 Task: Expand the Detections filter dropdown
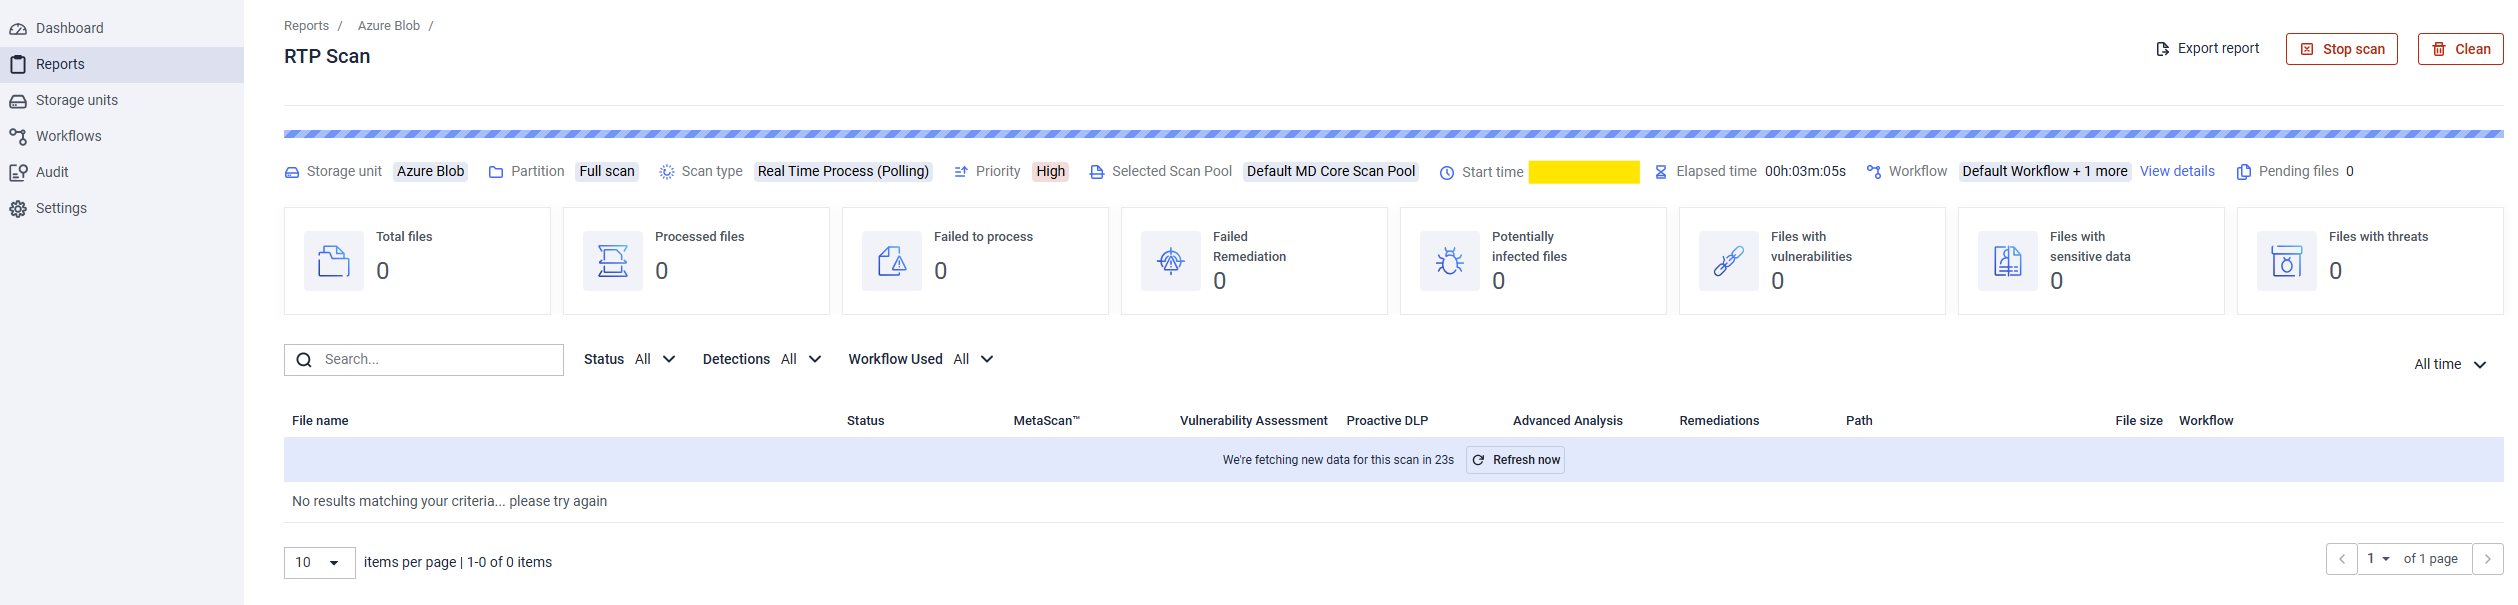pyautogui.click(x=762, y=359)
